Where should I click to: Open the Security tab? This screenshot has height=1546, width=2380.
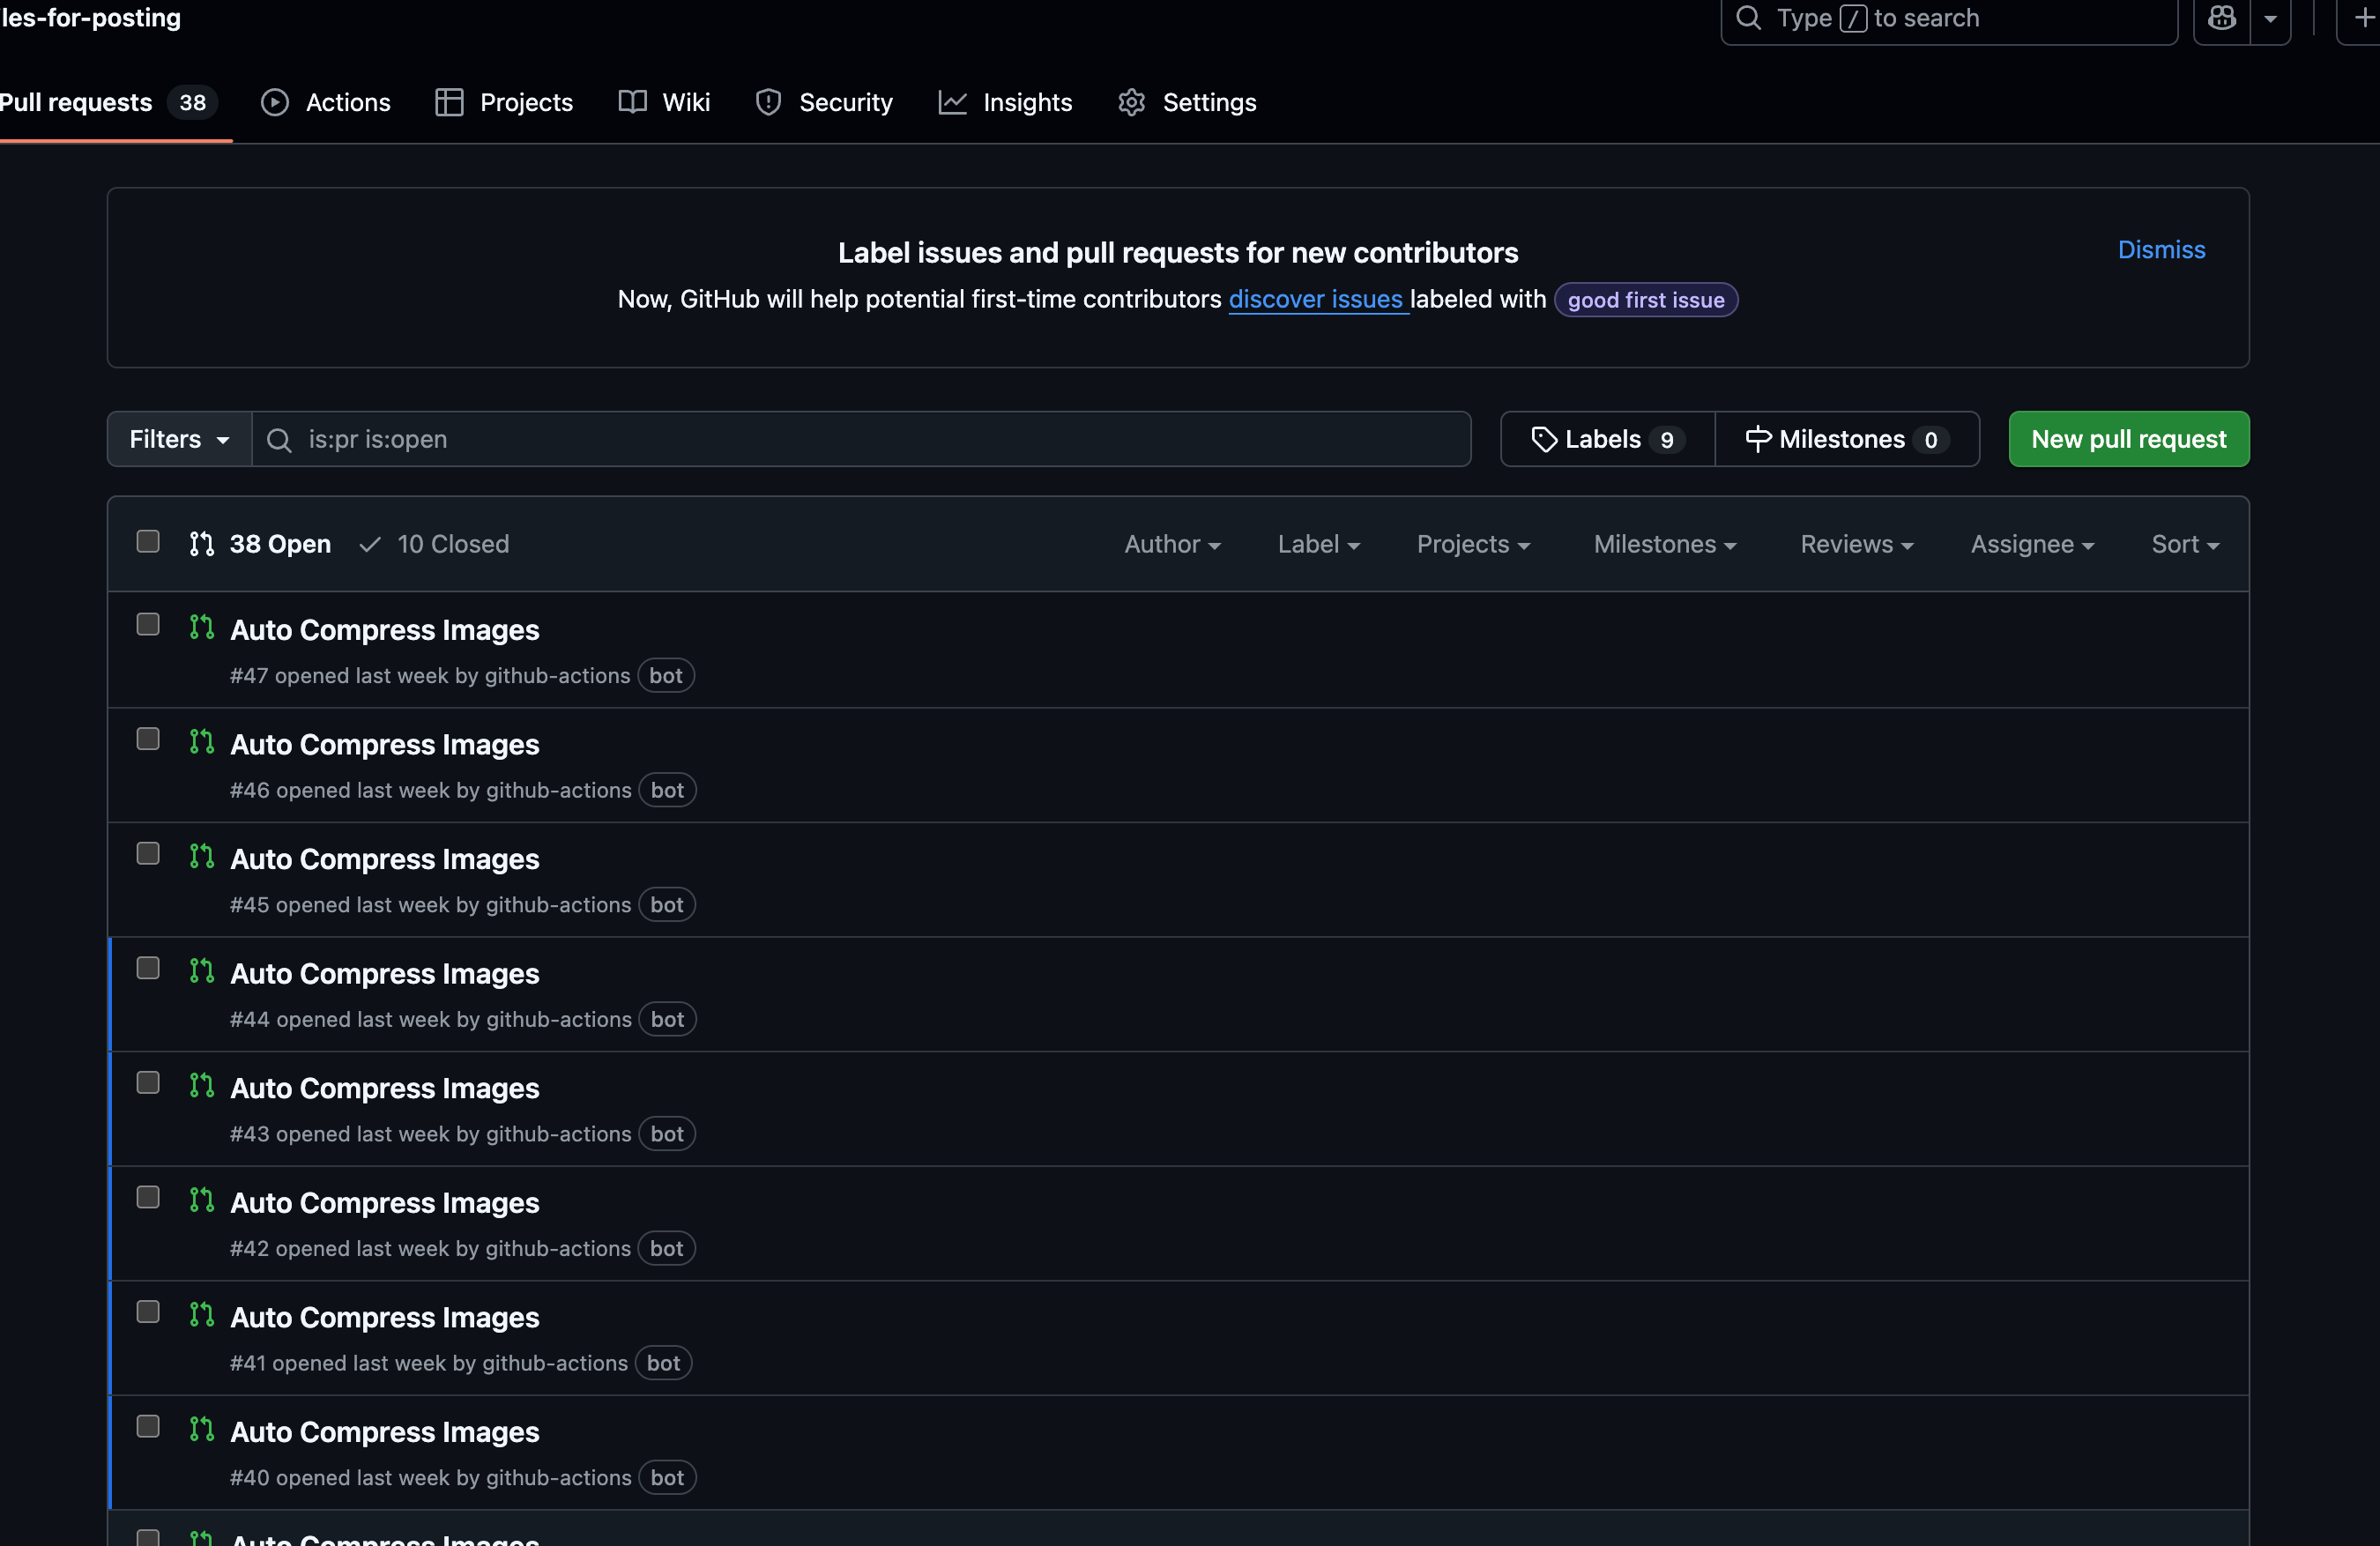click(824, 102)
